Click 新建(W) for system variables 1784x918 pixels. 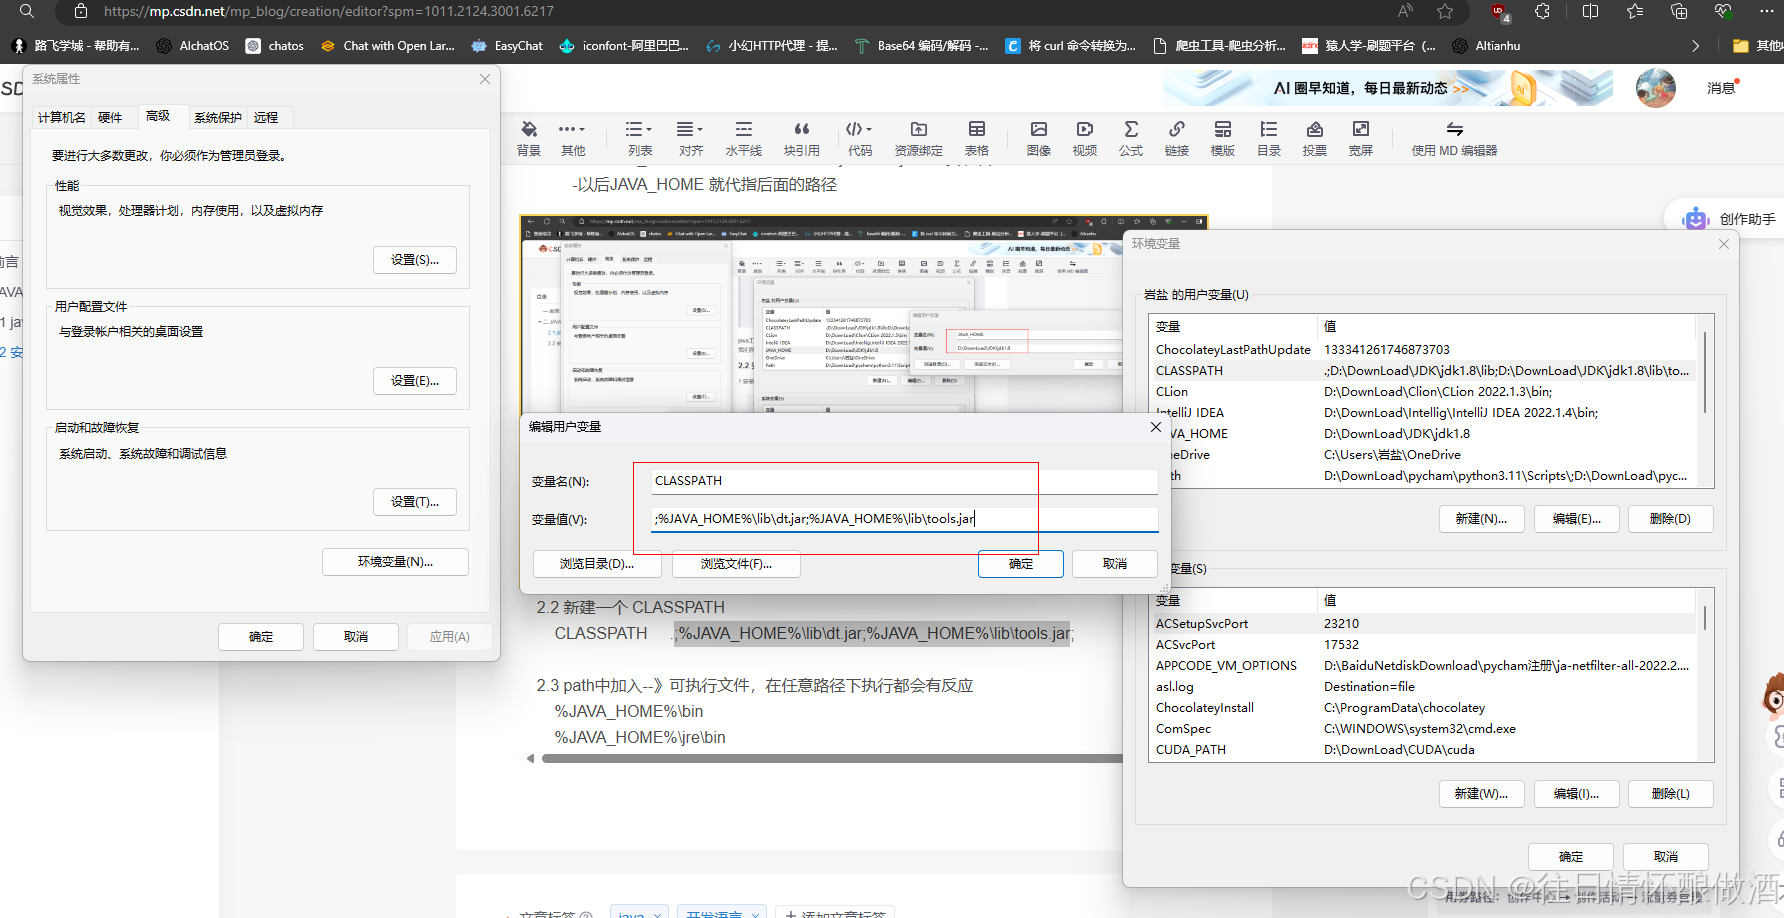(x=1482, y=794)
